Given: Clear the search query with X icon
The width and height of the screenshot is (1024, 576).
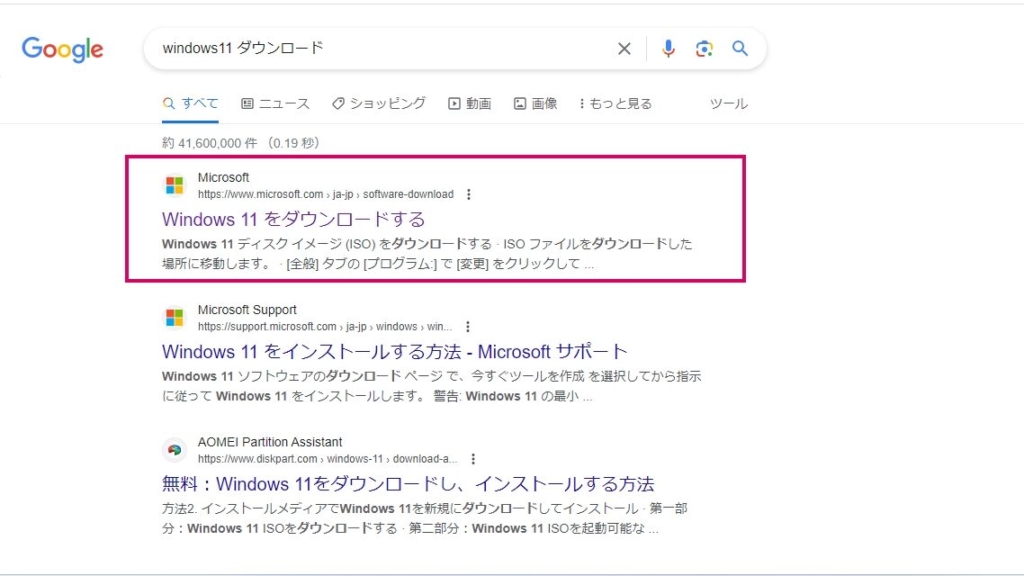Looking at the screenshot, I should (624, 48).
